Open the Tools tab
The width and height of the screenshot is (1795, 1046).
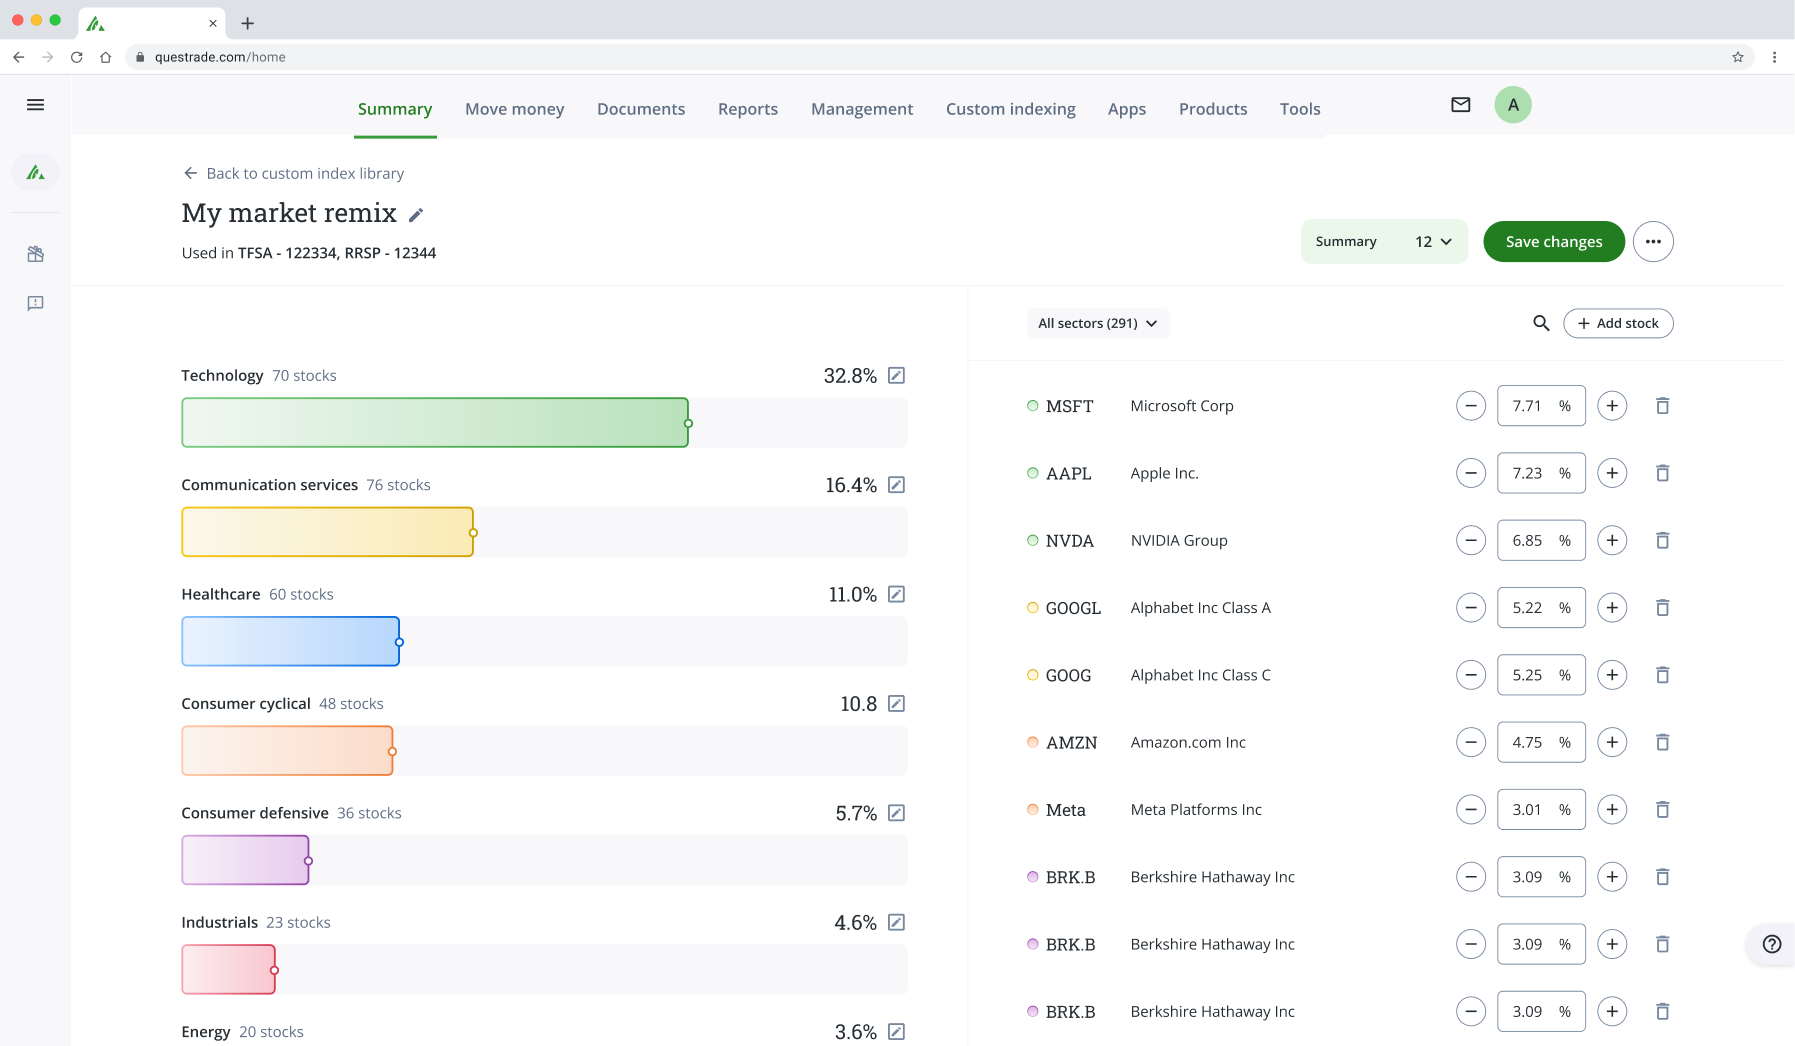point(1300,109)
